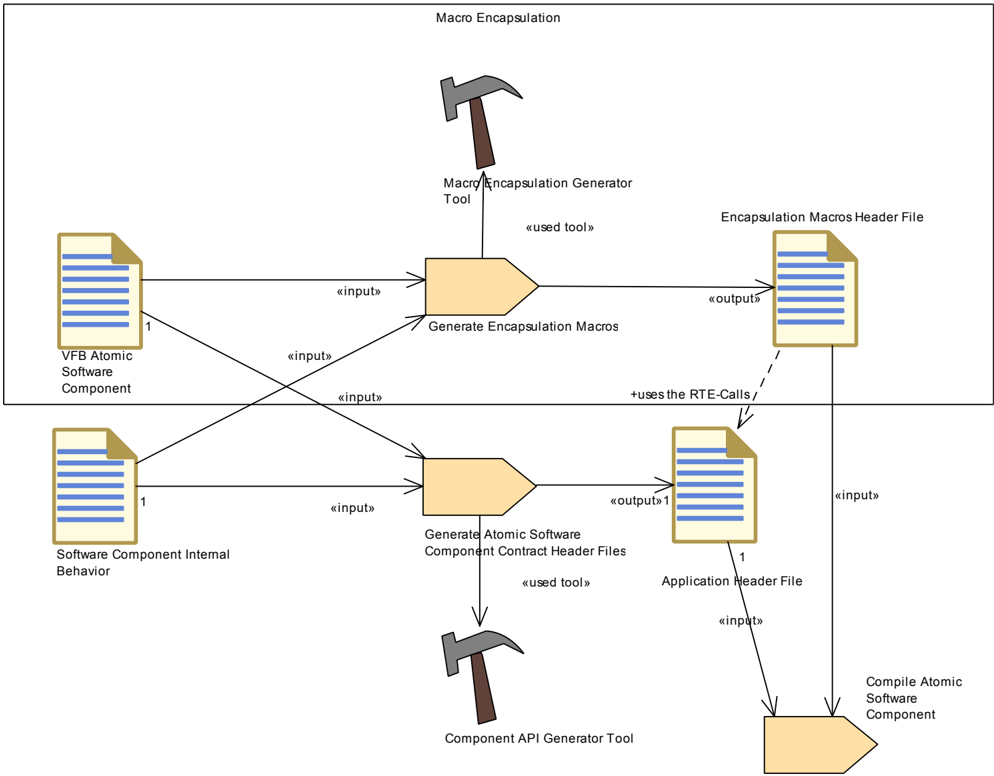This screenshot has width=994, height=776.
Task: Click the '+uses the RTE-Calls' dependency label
Action: [x=690, y=394]
